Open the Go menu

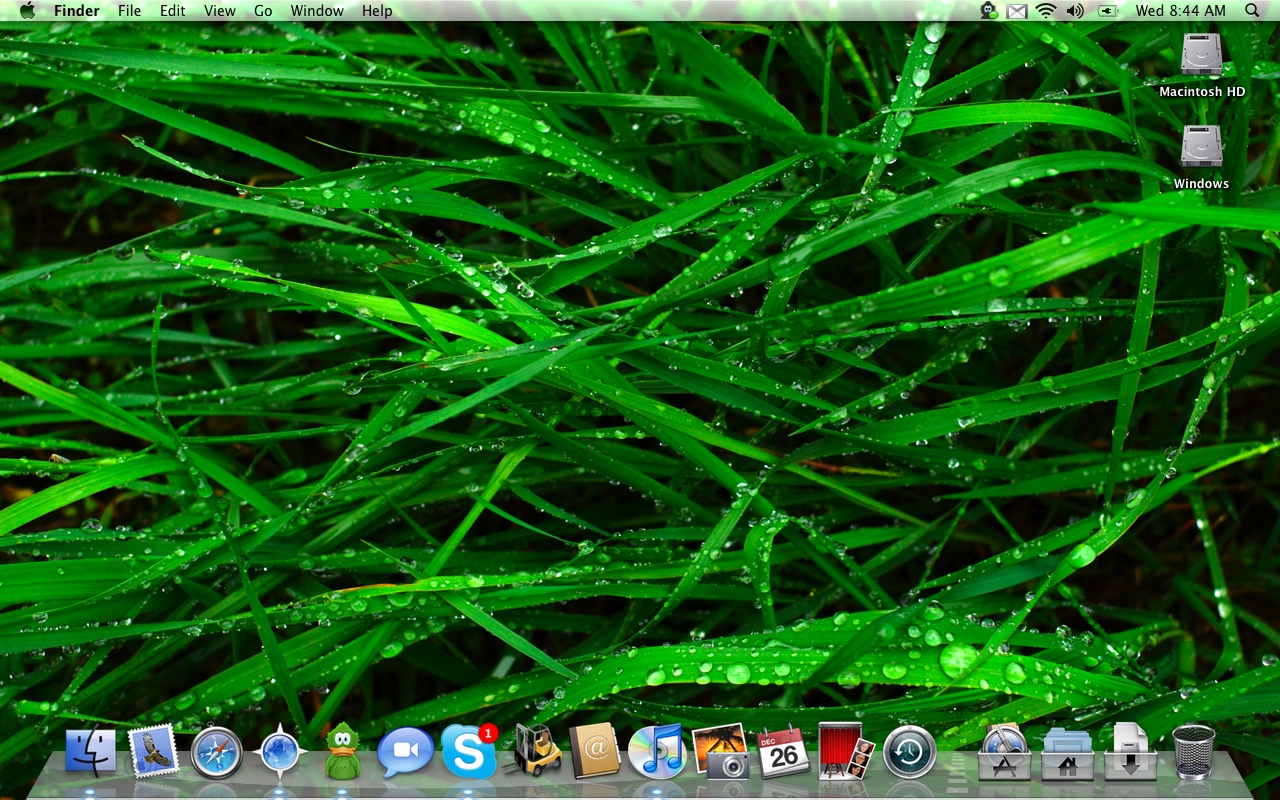pos(263,11)
